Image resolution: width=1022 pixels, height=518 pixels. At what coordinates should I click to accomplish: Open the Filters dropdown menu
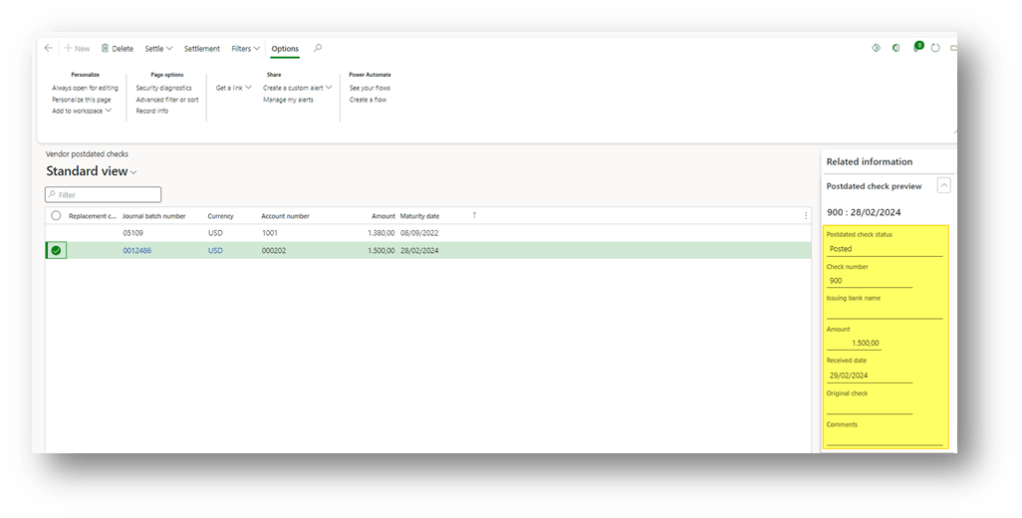click(x=246, y=48)
